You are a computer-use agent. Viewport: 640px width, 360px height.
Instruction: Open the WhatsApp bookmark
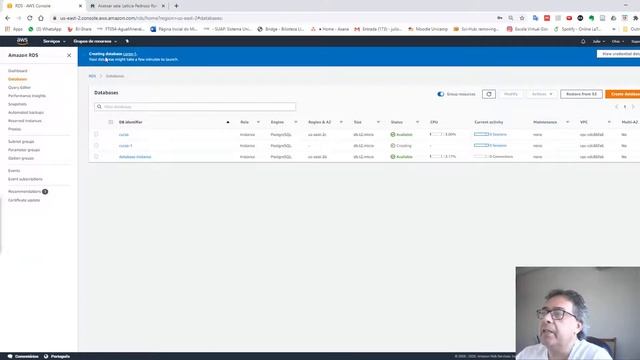45,29
